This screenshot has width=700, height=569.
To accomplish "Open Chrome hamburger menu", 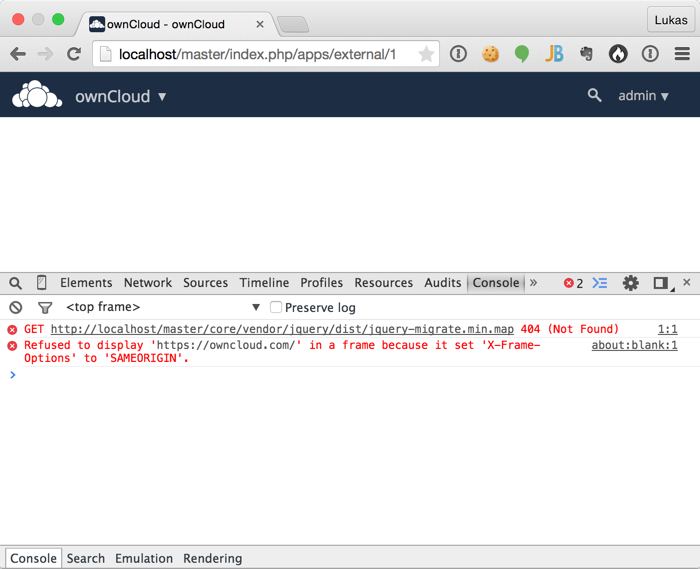I will tap(682, 55).
